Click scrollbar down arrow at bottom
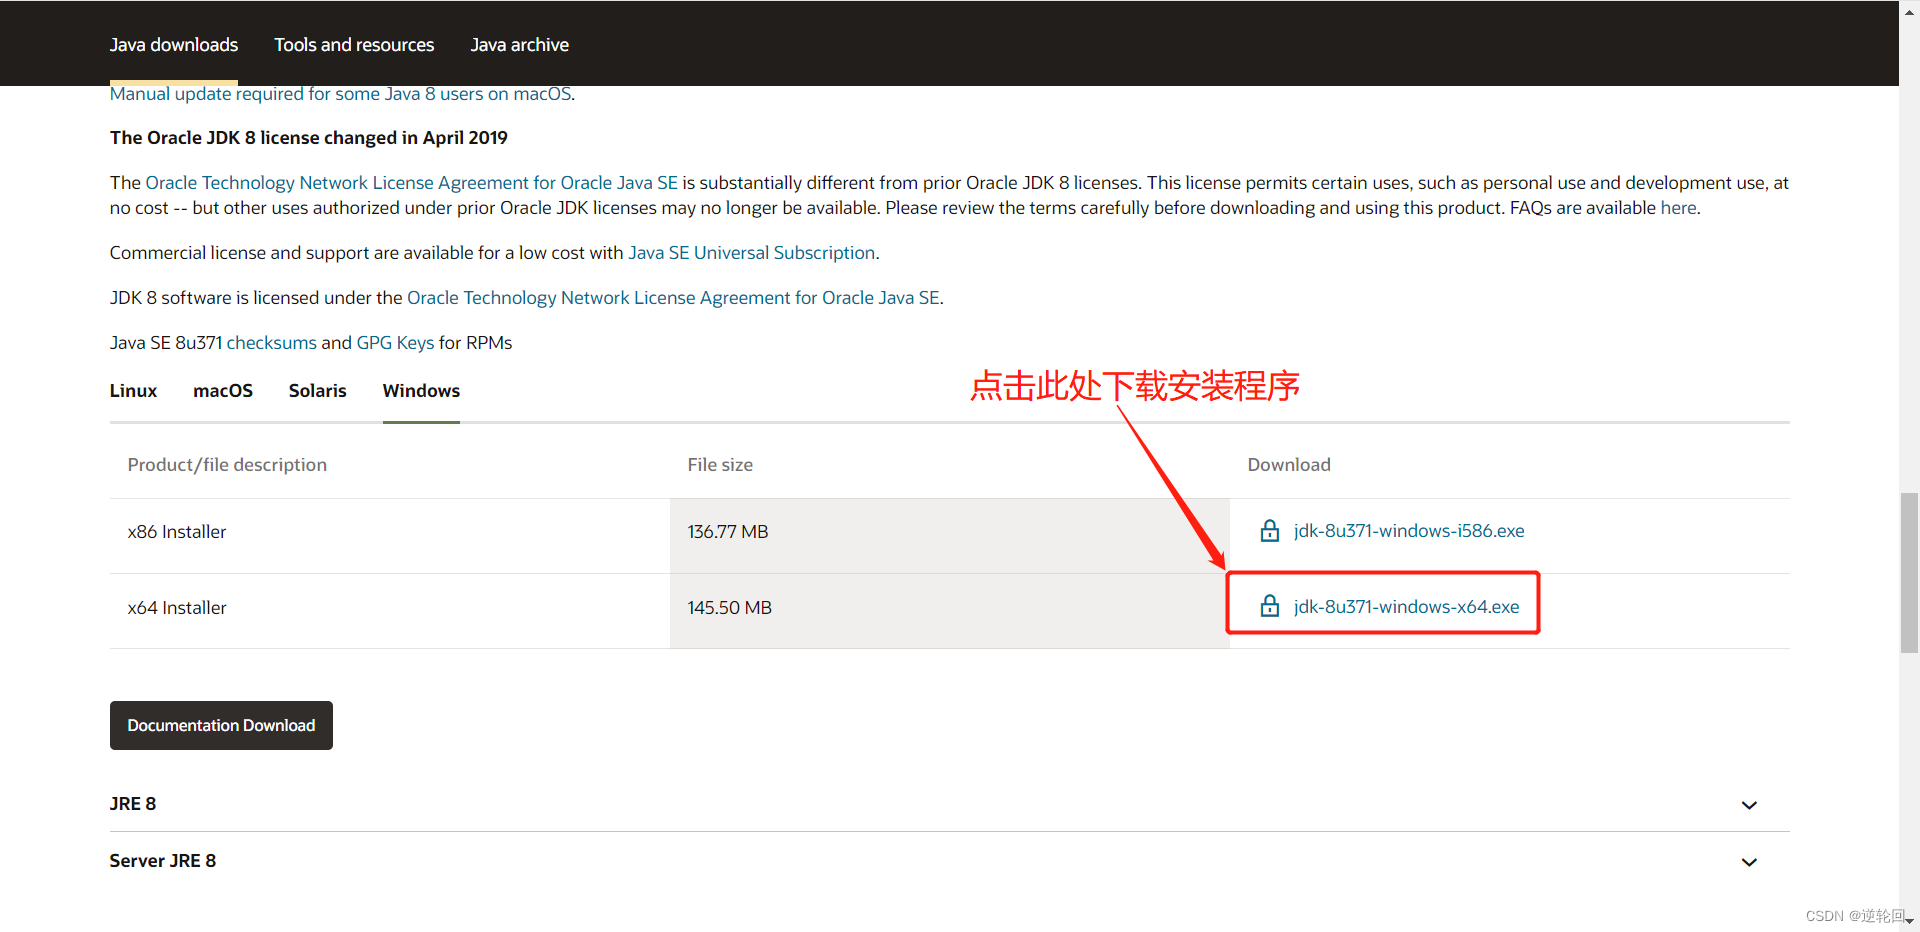 click(x=1909, y=921)
